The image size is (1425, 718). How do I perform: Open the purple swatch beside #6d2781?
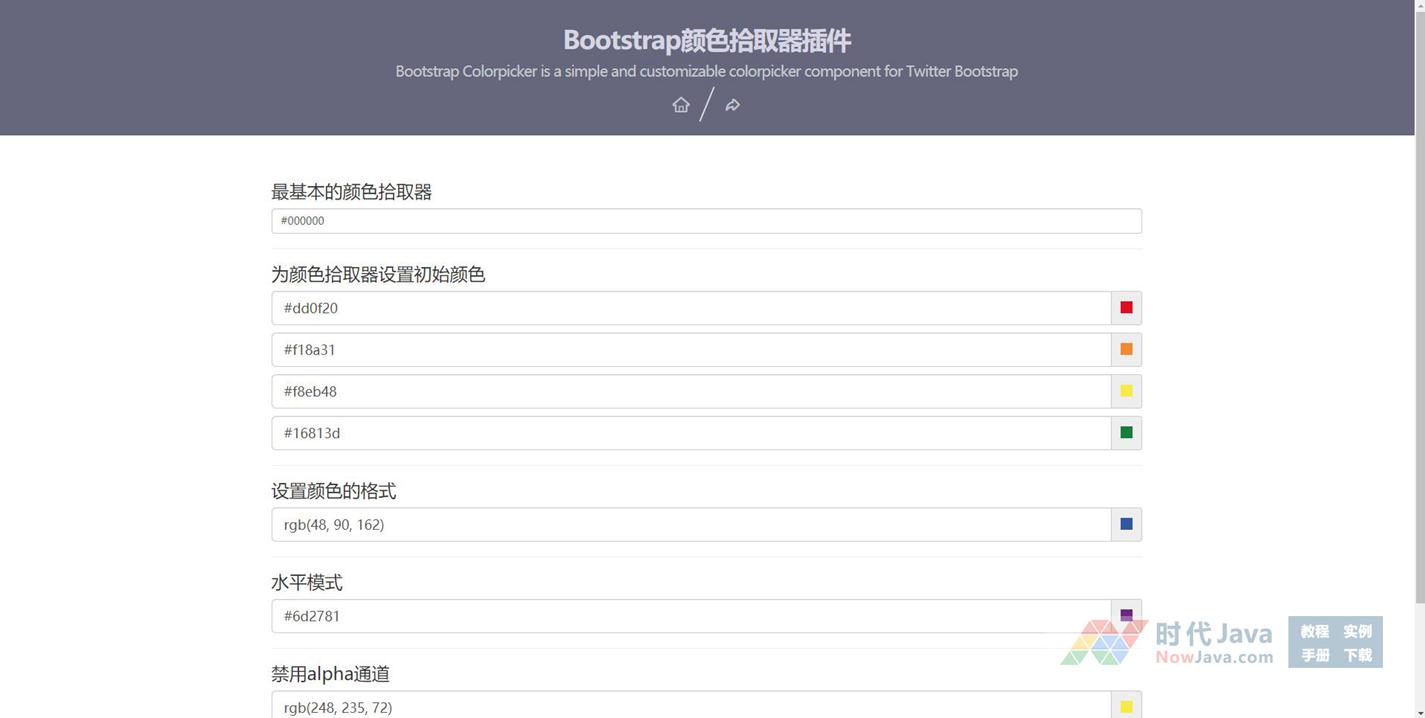pos(1126,613)
